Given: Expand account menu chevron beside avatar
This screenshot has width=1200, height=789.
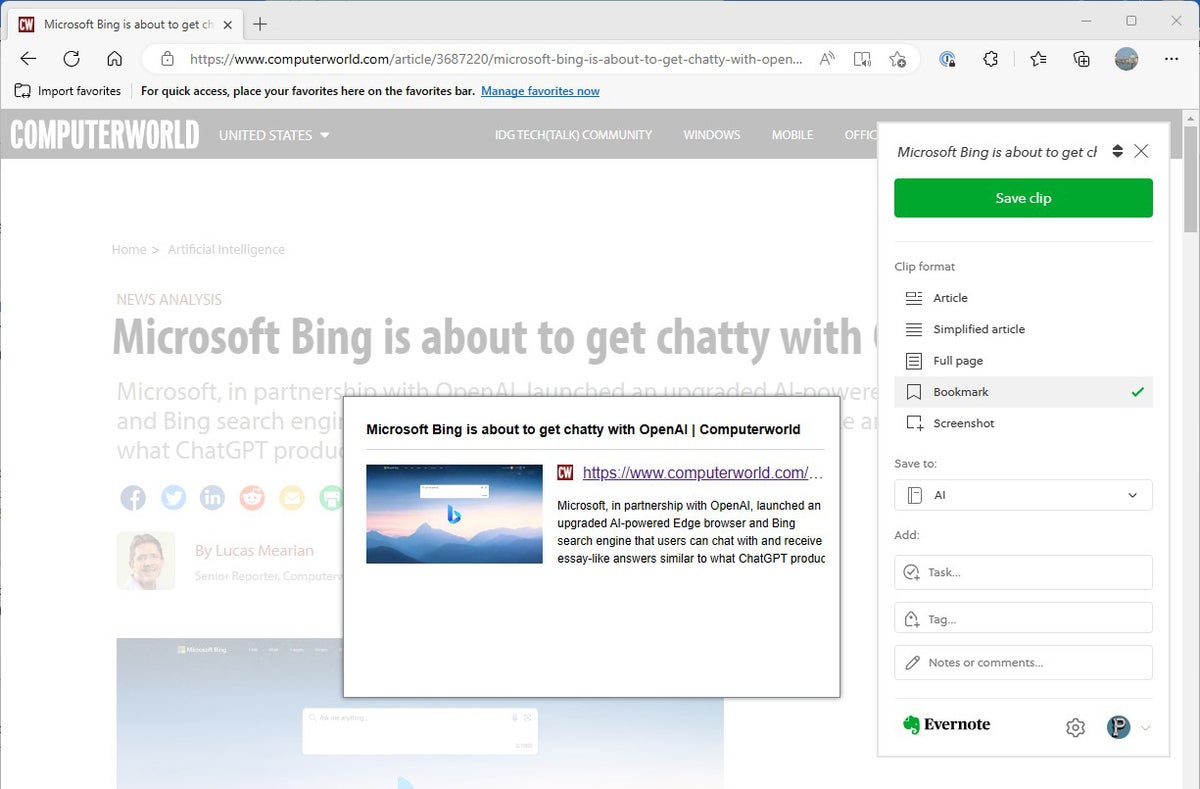Looking at the screenshot, I should (x=1145, y=728).
